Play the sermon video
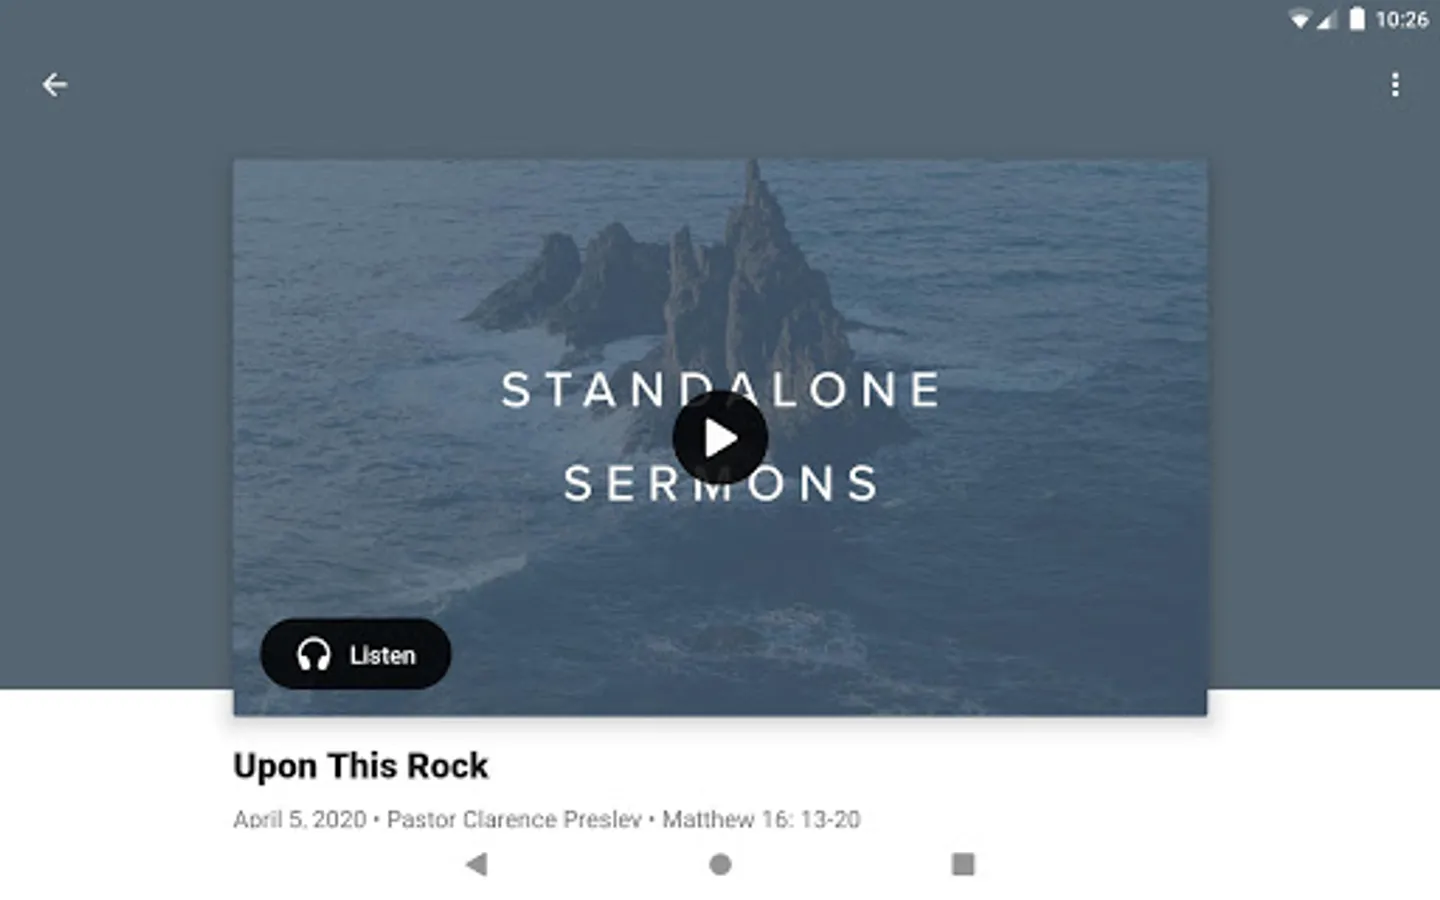Image resolution: width=1440 pixels, height=900 pixels. point(720,438)
